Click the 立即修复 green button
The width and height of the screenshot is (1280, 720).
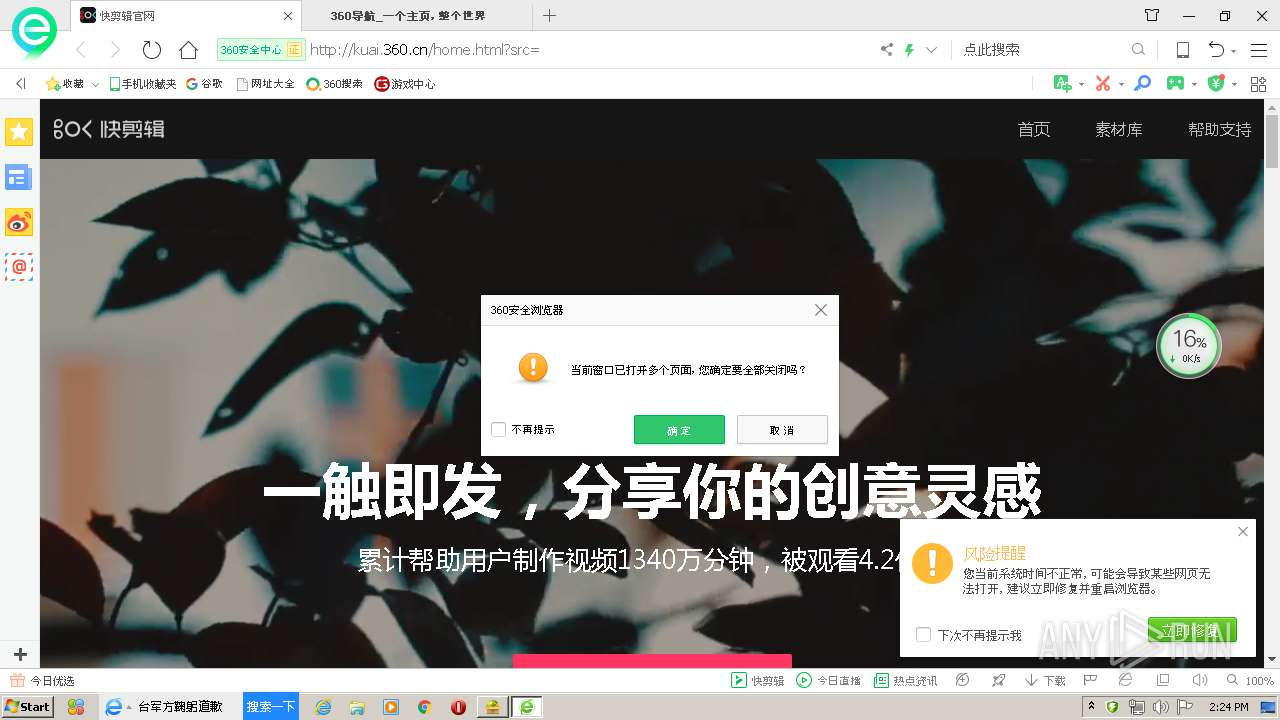click(x=1192, y=630)
